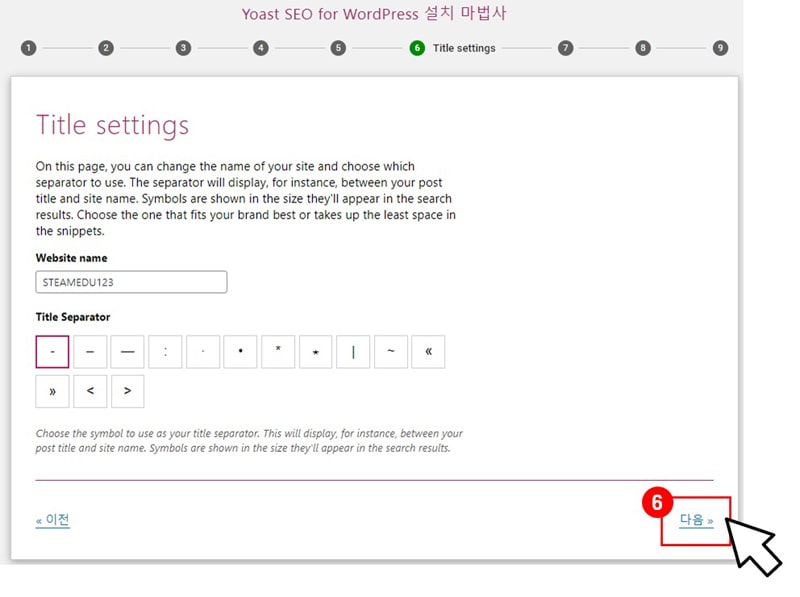This screenshot has height=597, width=800.
Task: Select wizard step 5
Action: click(x=338, y=48)
